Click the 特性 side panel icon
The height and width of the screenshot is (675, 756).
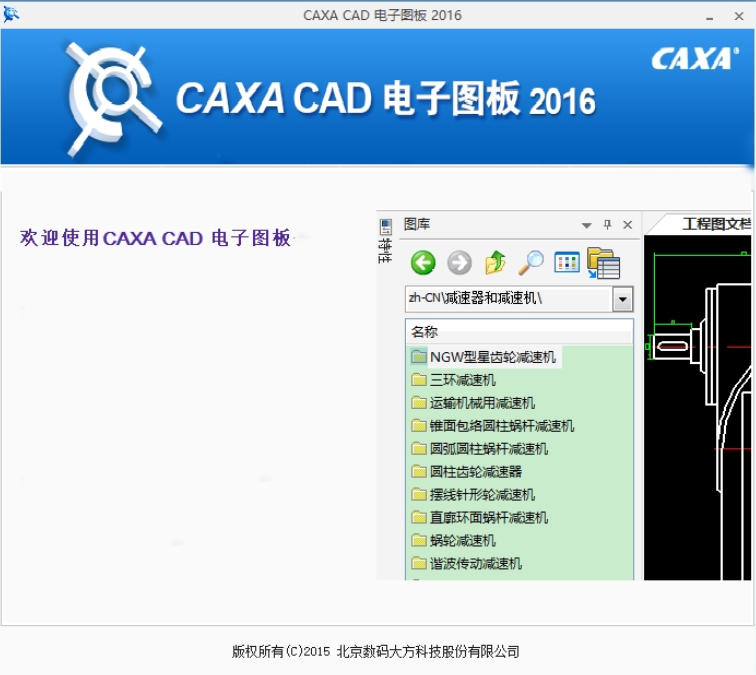(385, 239)
